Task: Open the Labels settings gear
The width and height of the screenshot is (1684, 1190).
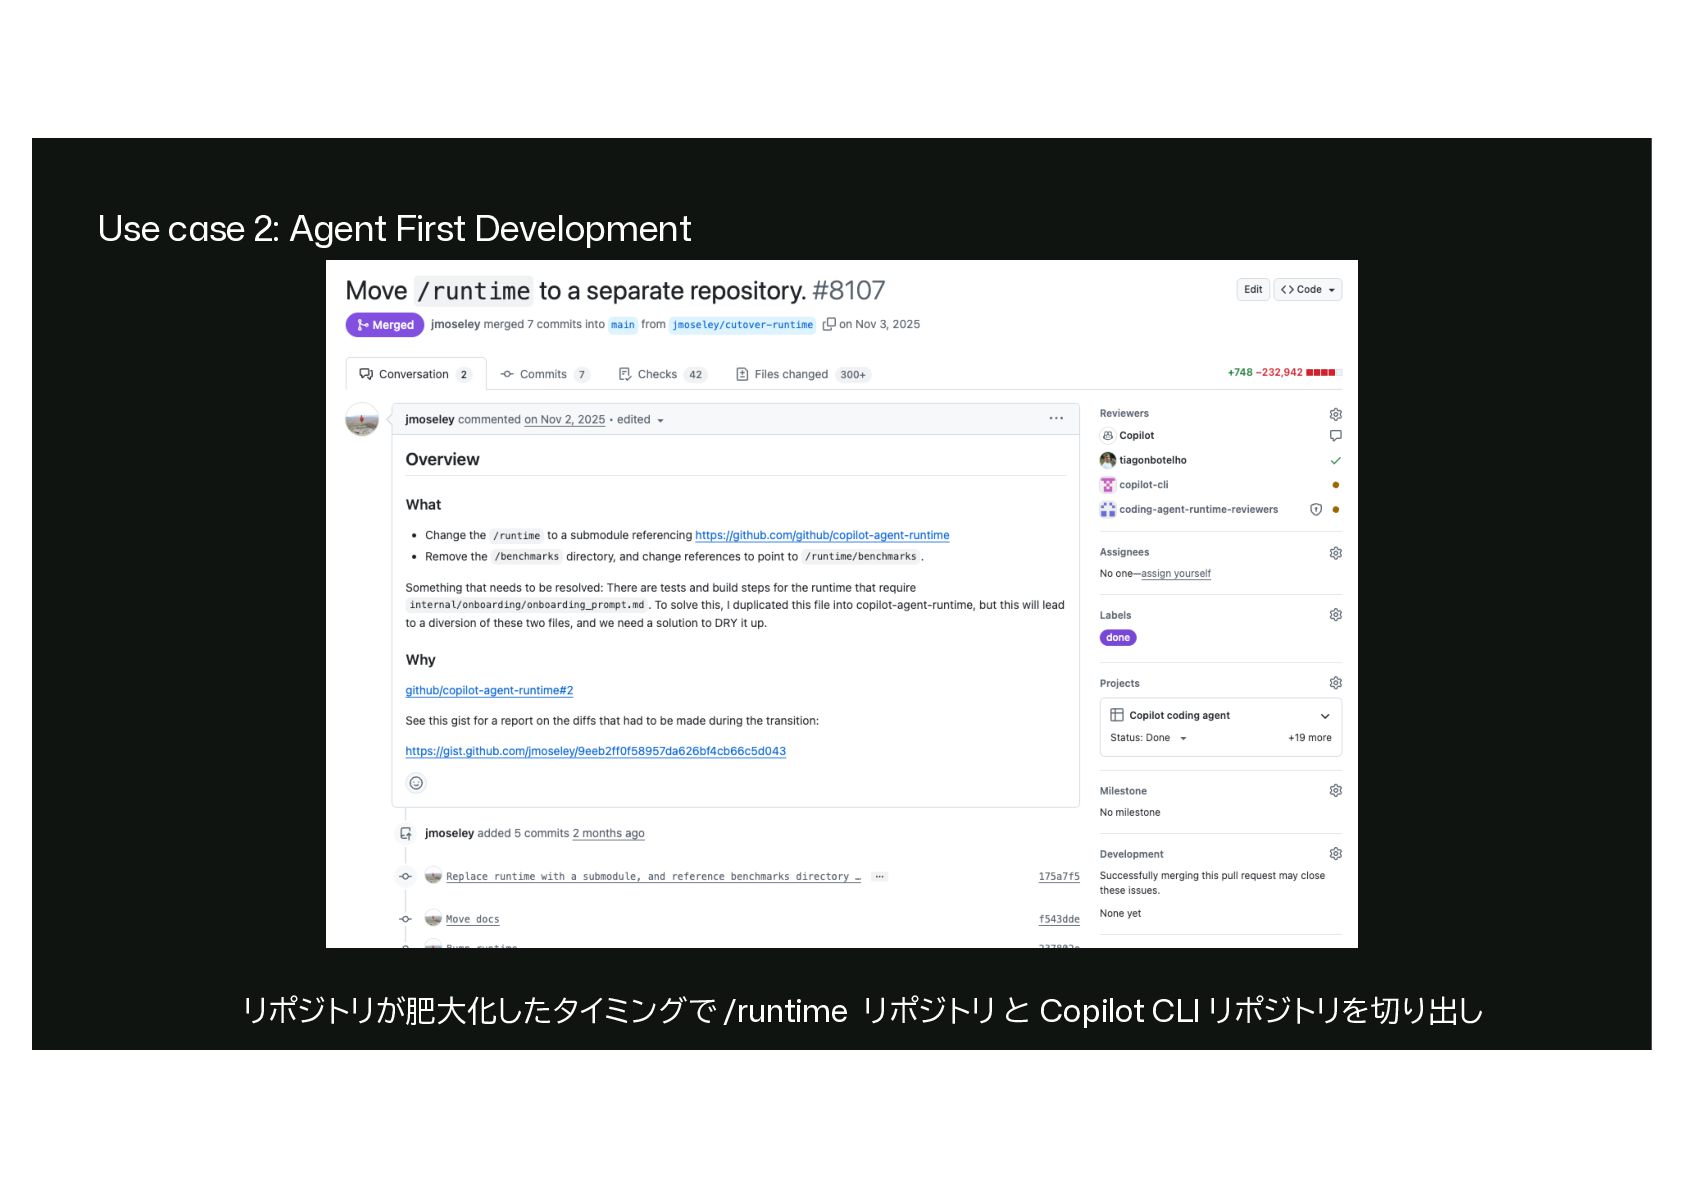Action: pyautogui.click(x=1335, y=615)
